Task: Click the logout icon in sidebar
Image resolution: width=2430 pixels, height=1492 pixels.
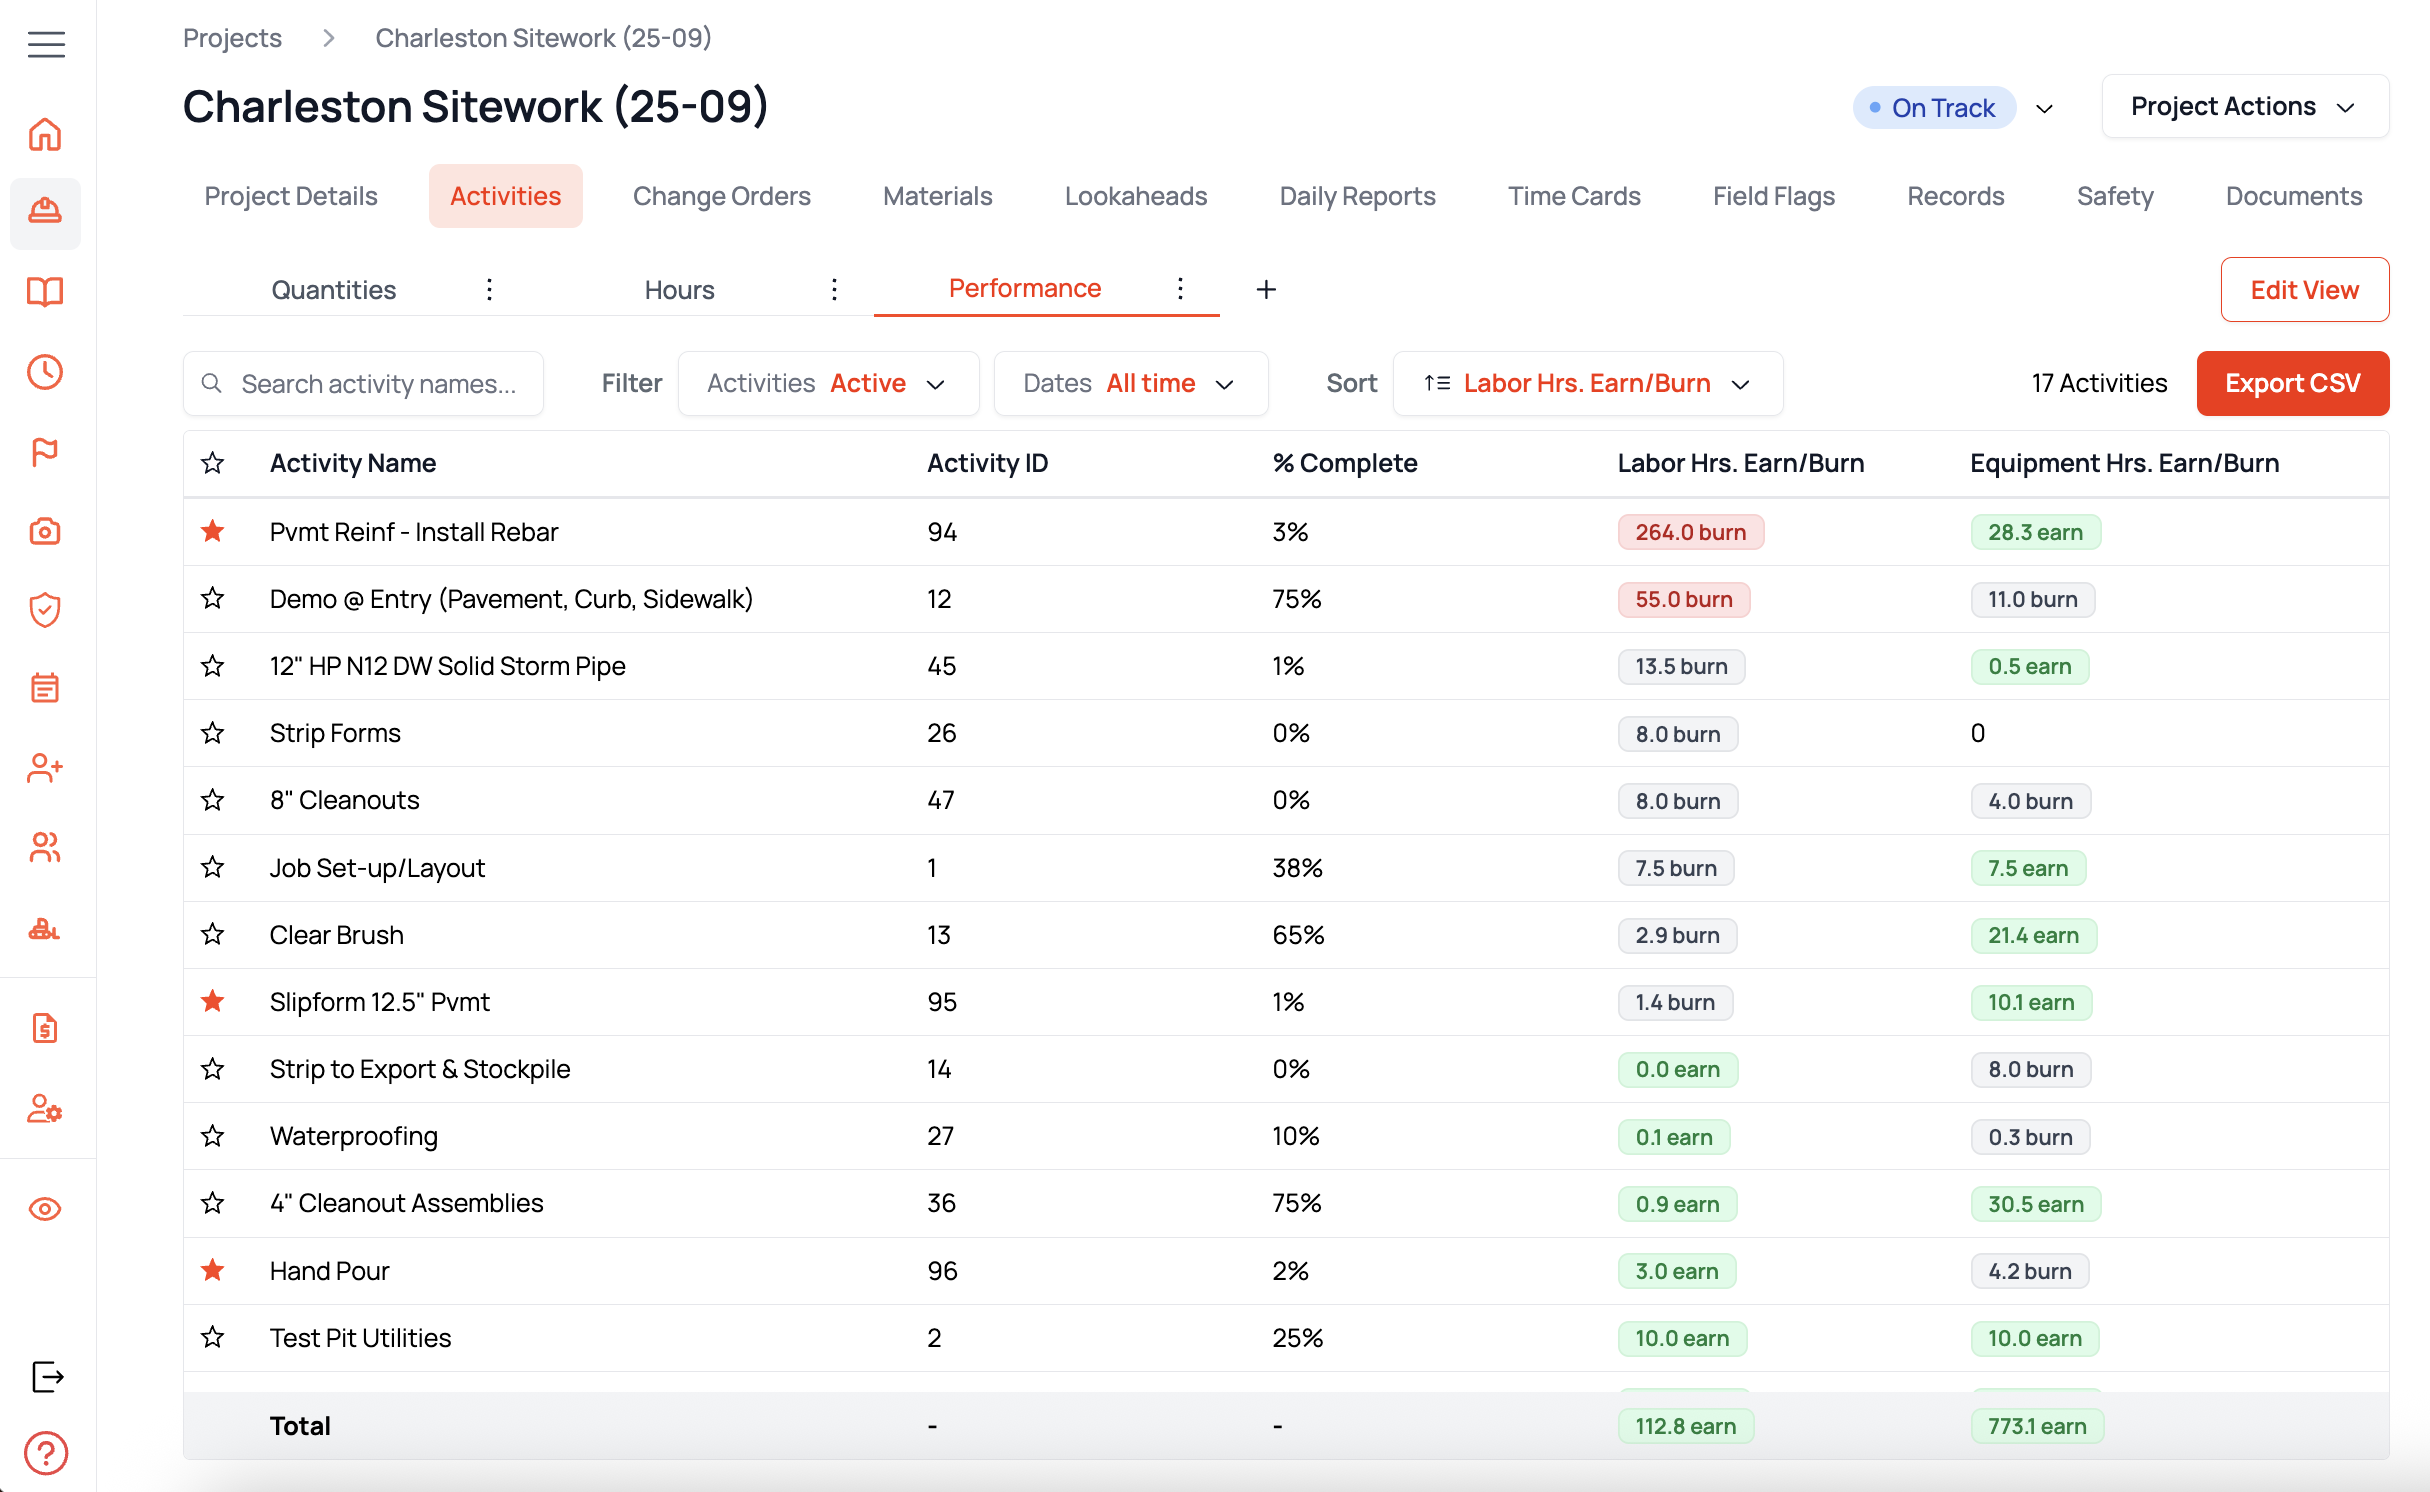Action: (x=47, y=1376)
